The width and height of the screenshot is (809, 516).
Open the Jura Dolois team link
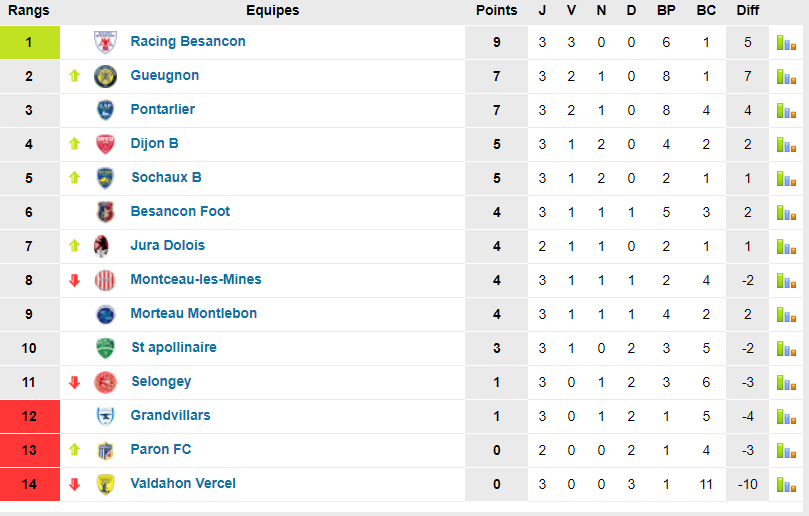pos(168,246)
